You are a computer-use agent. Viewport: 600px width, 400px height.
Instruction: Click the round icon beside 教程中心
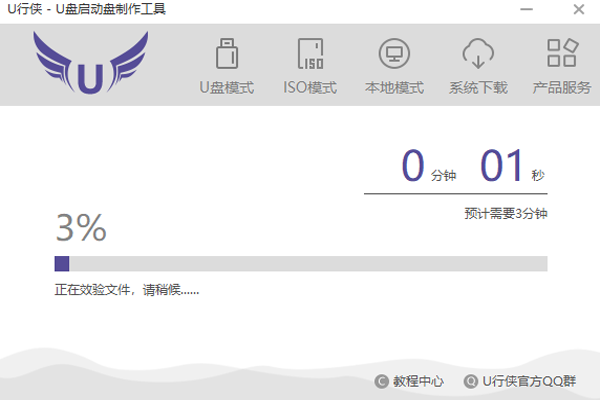[x=381, y=381]
